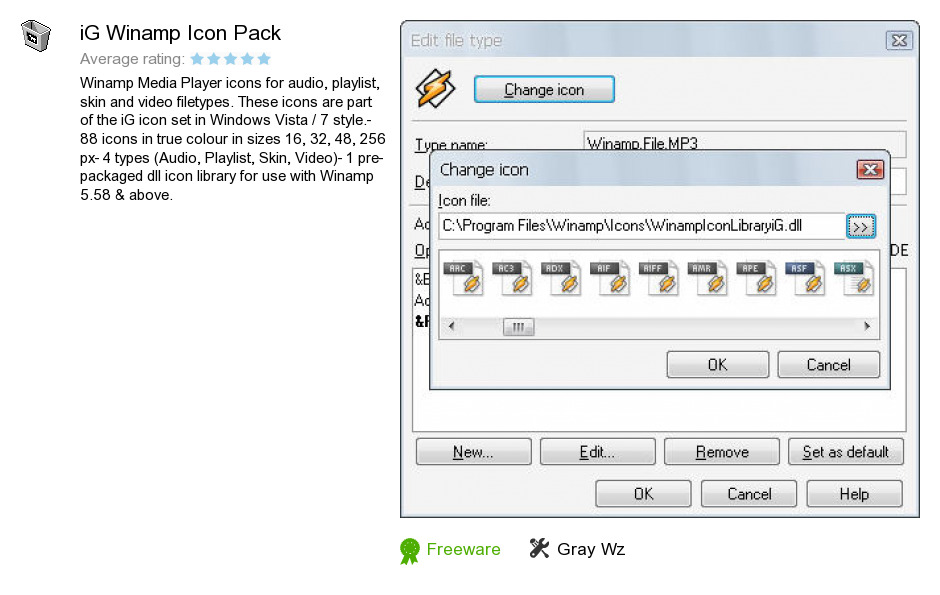Image resolution: width=940 pixels, height=595 pixels.
Task: Select the ADX file type icon
Action: coord(561,278)
